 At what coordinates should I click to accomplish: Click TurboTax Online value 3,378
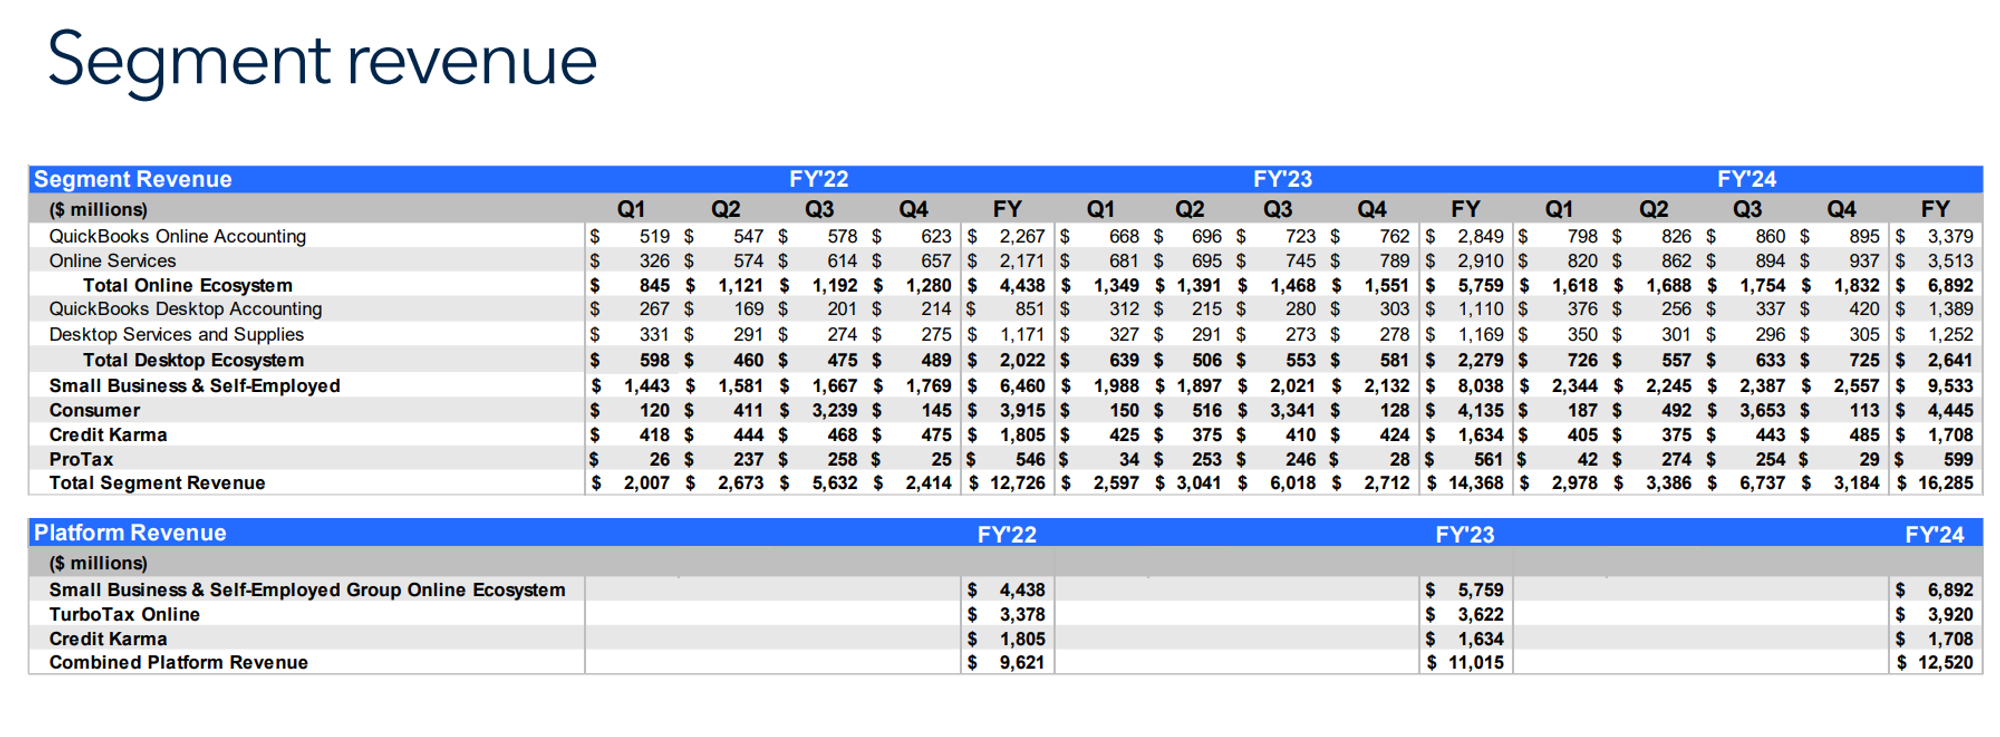[1022, 614]
